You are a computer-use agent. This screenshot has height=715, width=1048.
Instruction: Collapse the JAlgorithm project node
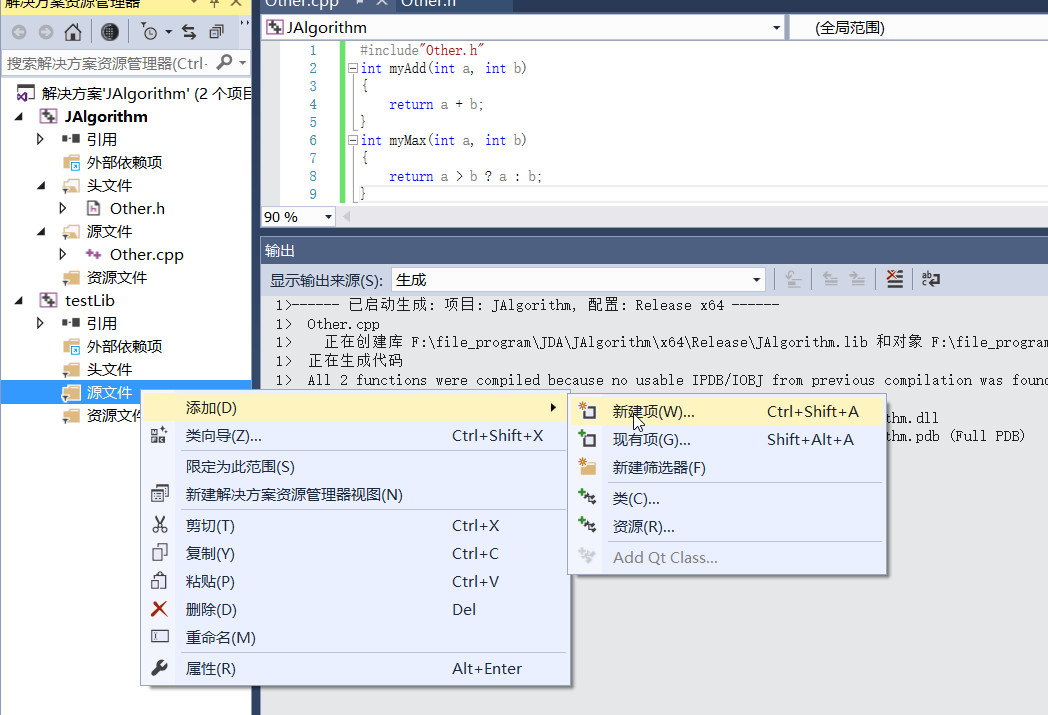click(x=19, y=116)
